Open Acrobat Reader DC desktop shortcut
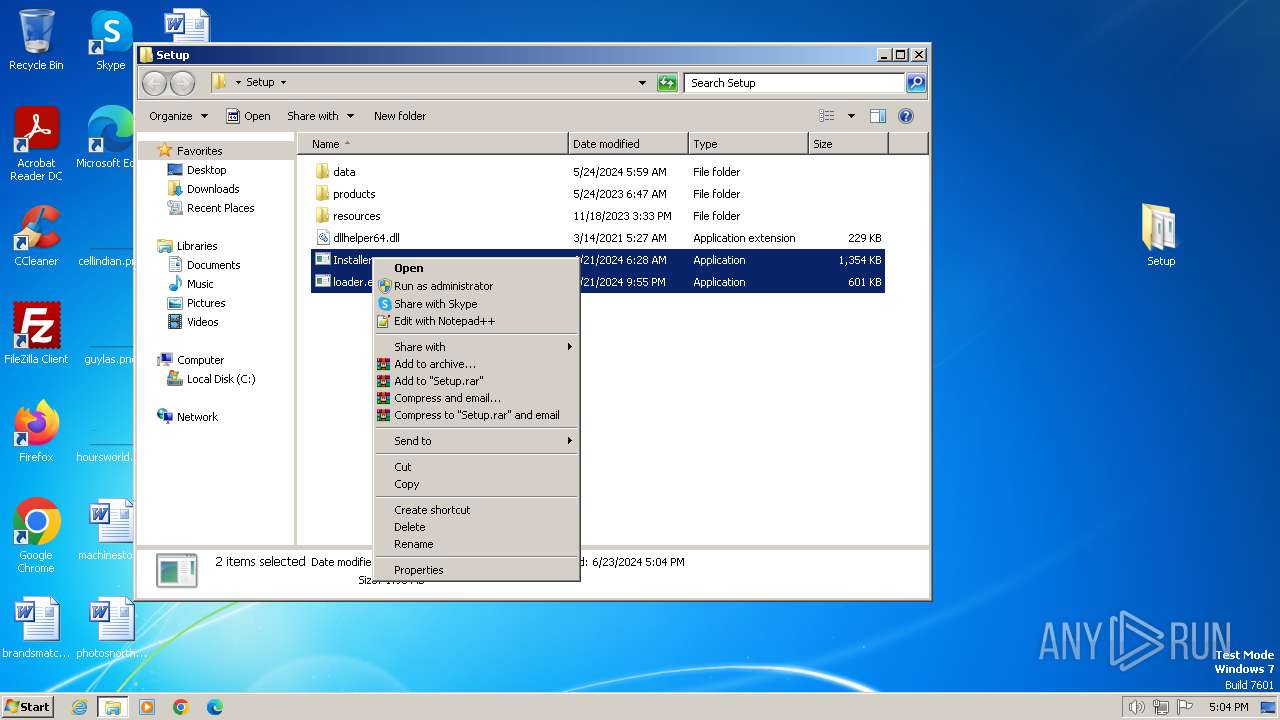Image resolution: width=1280 pixels, height=720 pixels. tap(36, 144)
